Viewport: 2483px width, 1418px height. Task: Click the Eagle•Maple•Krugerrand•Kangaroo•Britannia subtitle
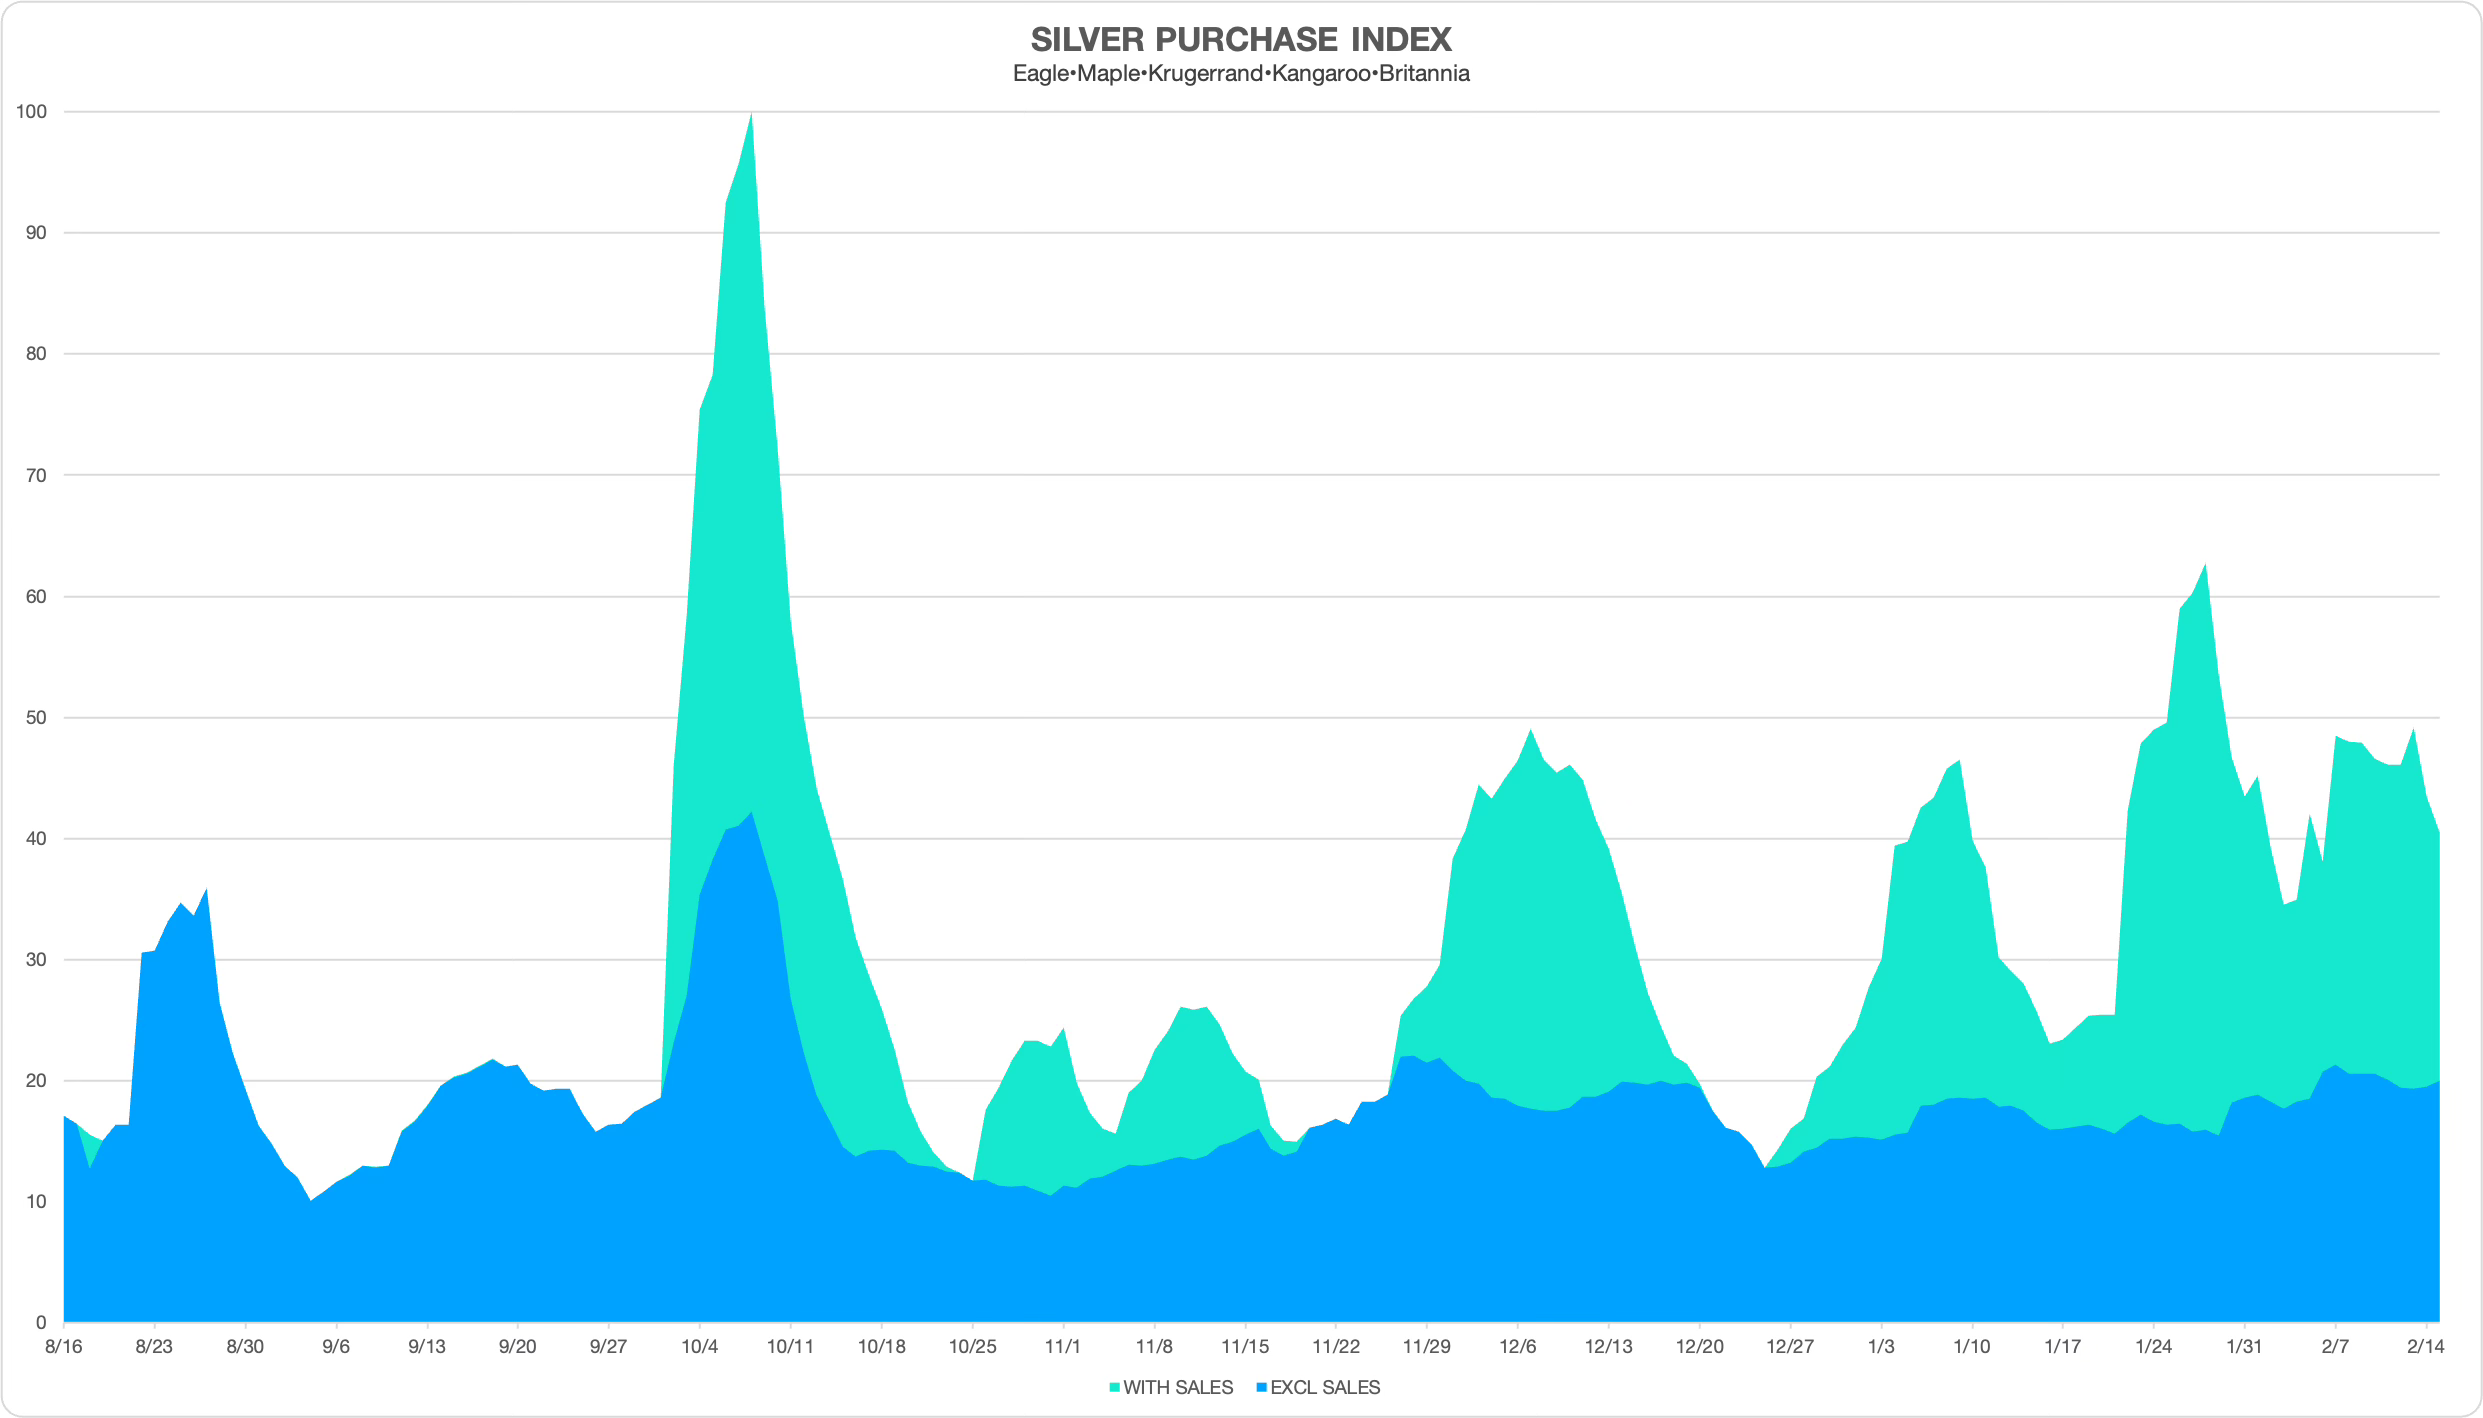click(x=1241, y=73)
